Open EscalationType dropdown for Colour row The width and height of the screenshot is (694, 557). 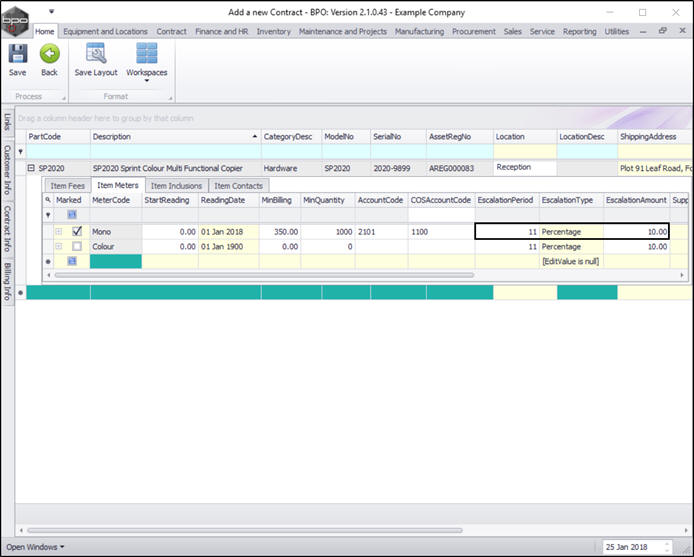571,247
